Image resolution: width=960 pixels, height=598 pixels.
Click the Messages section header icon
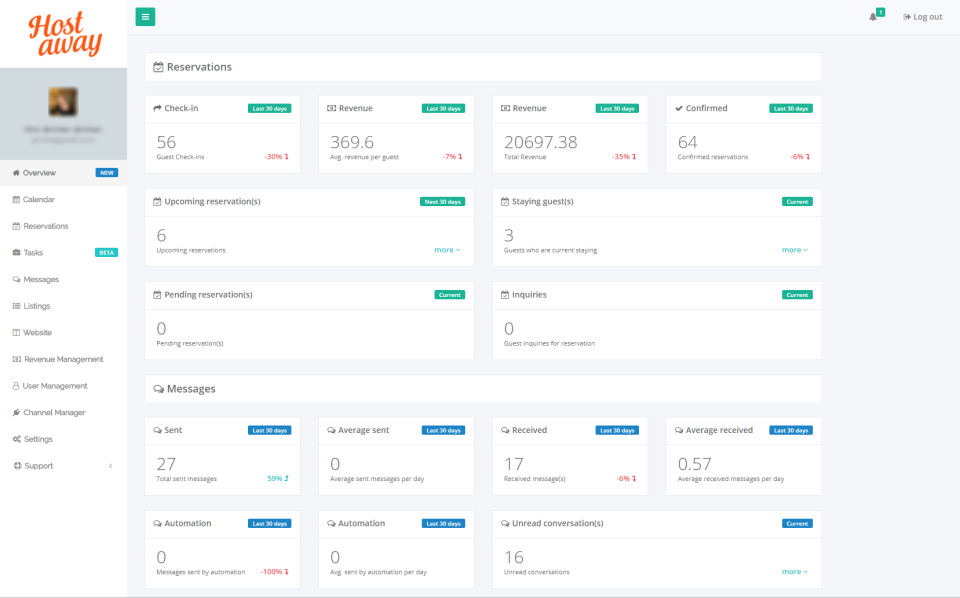158,389
